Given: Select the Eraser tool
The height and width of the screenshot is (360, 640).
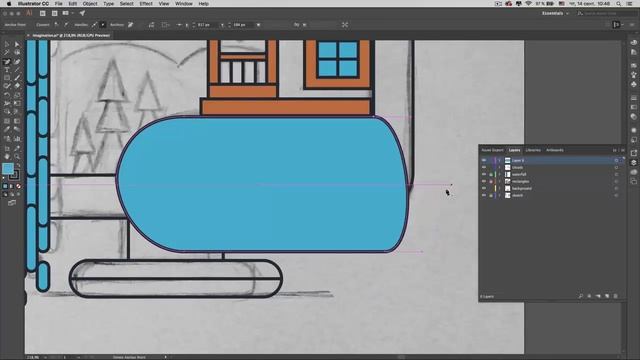Looking at the screenshot, I should (x=17, y=86).
